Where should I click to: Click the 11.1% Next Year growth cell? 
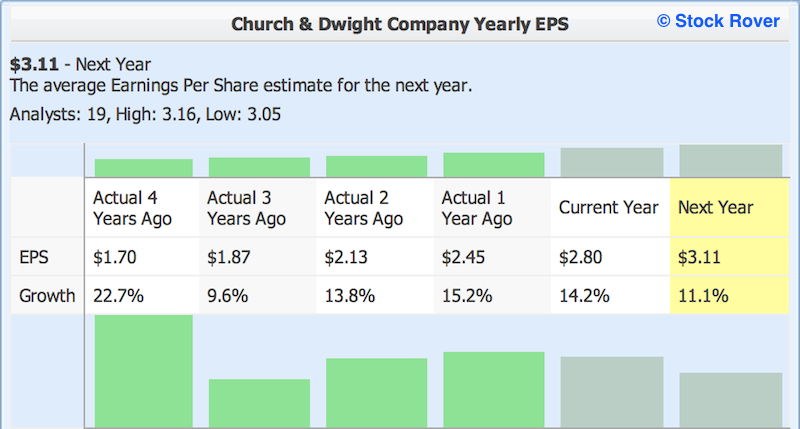click(730, 295)
